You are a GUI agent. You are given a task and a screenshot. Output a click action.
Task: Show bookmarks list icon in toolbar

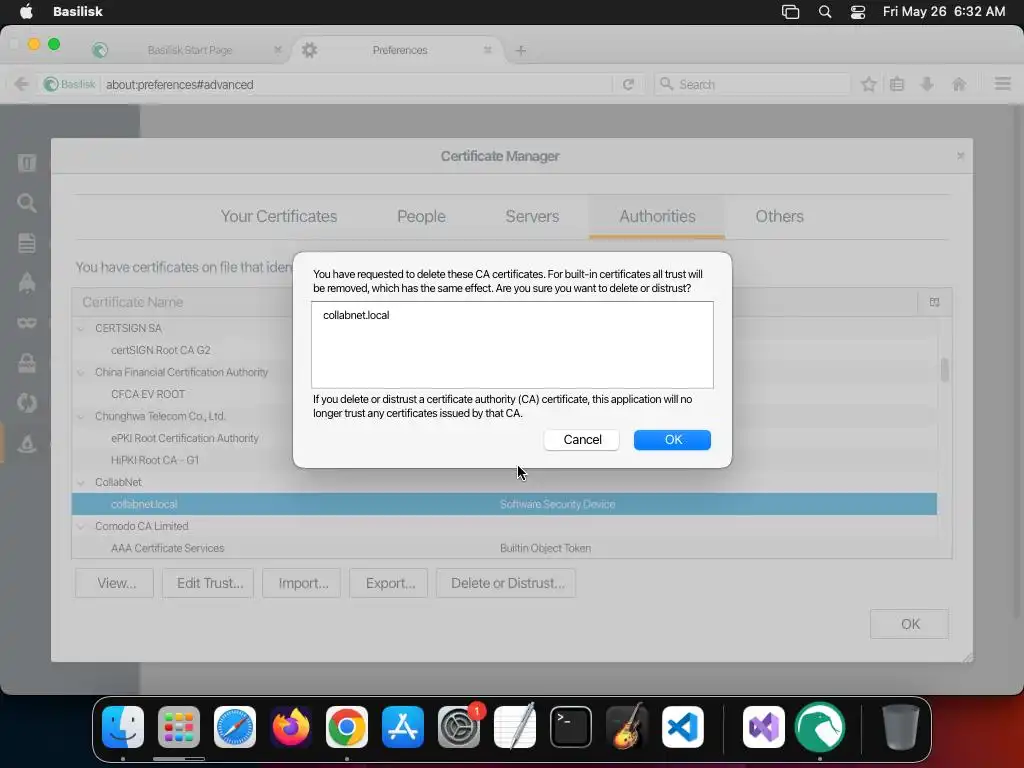(897, 84)
